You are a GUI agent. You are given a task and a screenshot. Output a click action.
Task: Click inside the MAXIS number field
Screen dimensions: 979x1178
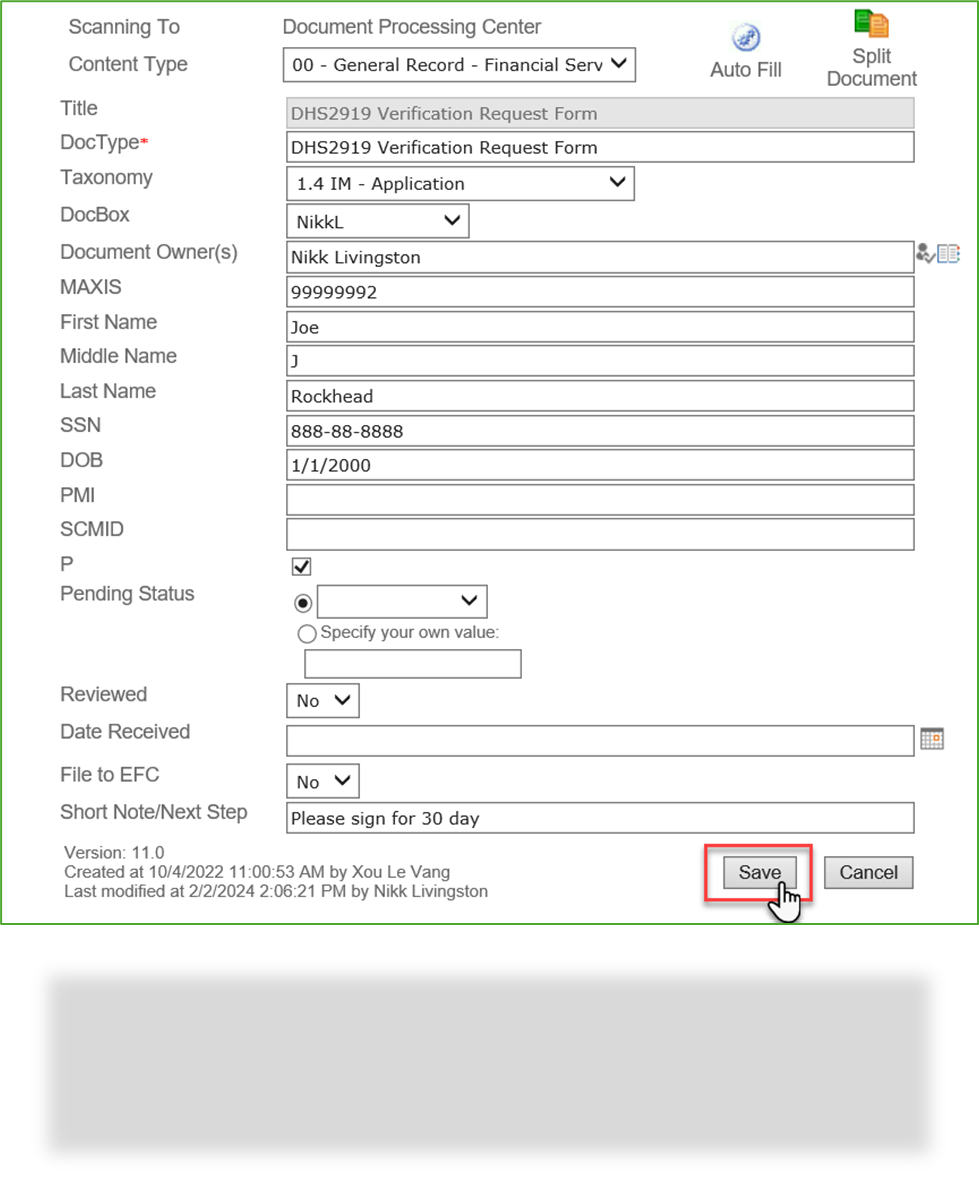pos(600,291)
